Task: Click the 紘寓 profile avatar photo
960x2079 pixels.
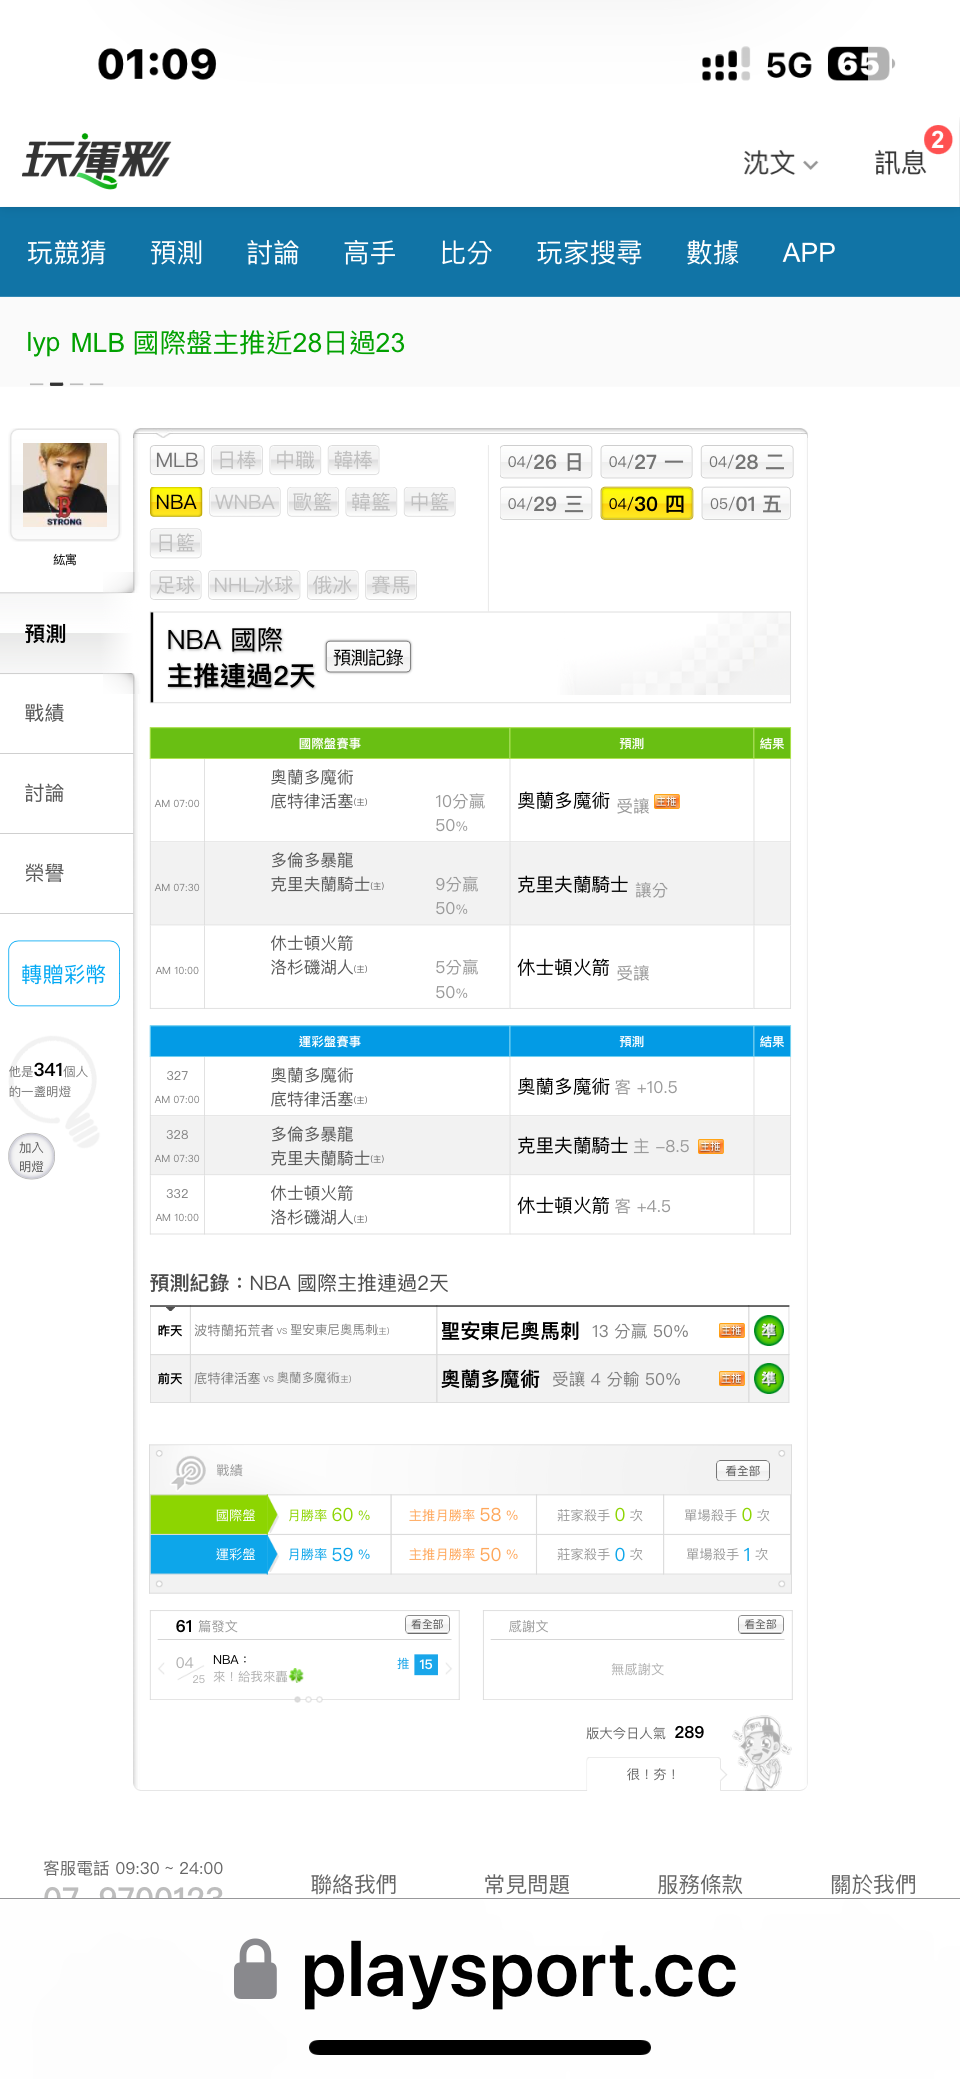Action: [x=65, y=486]
